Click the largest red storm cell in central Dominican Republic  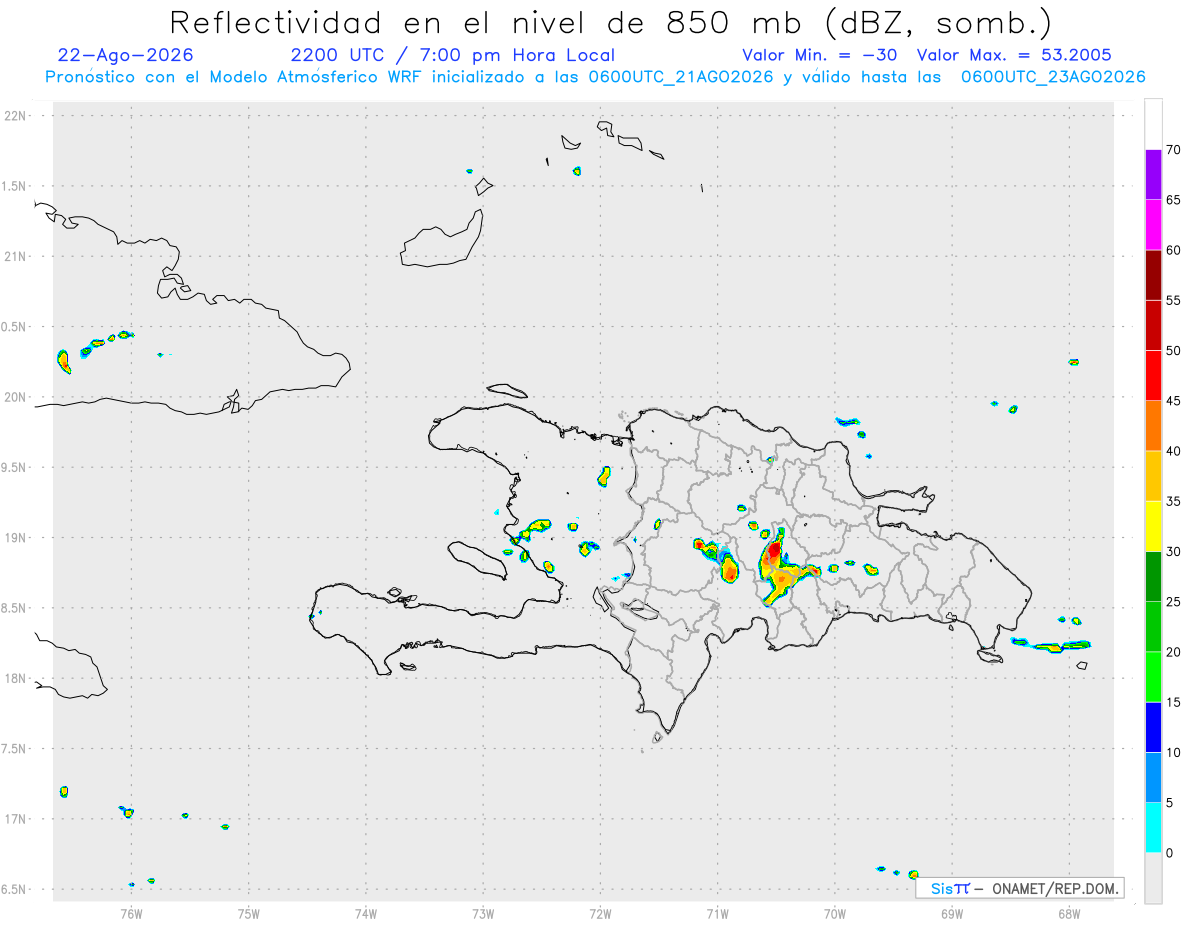point(775,551)
